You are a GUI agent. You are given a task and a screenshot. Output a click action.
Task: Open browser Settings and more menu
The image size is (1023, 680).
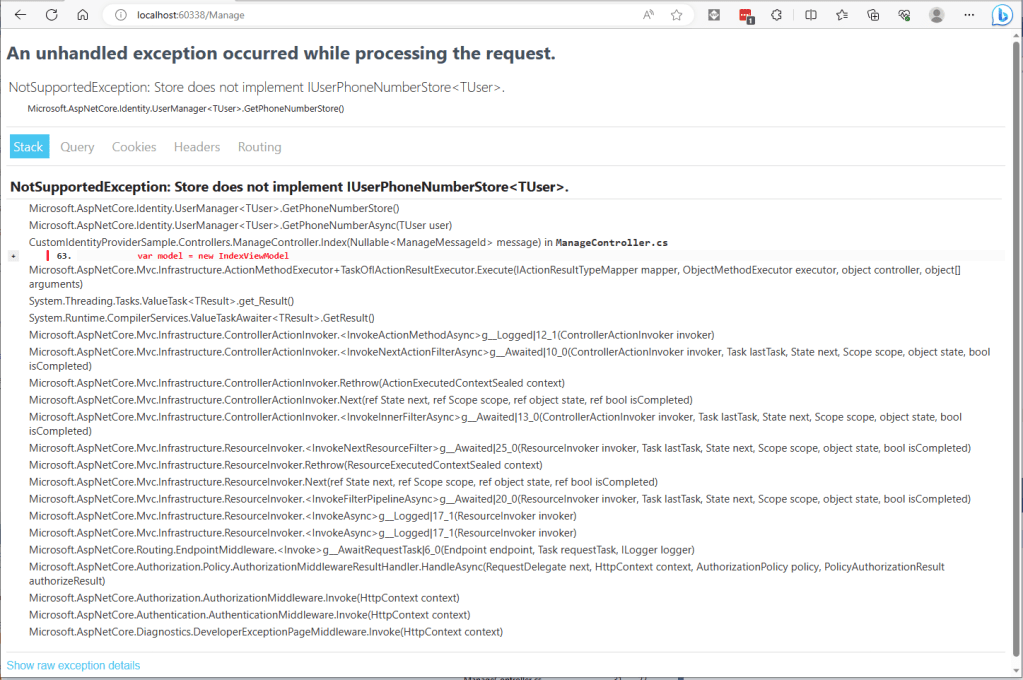[x=968, y=15]
